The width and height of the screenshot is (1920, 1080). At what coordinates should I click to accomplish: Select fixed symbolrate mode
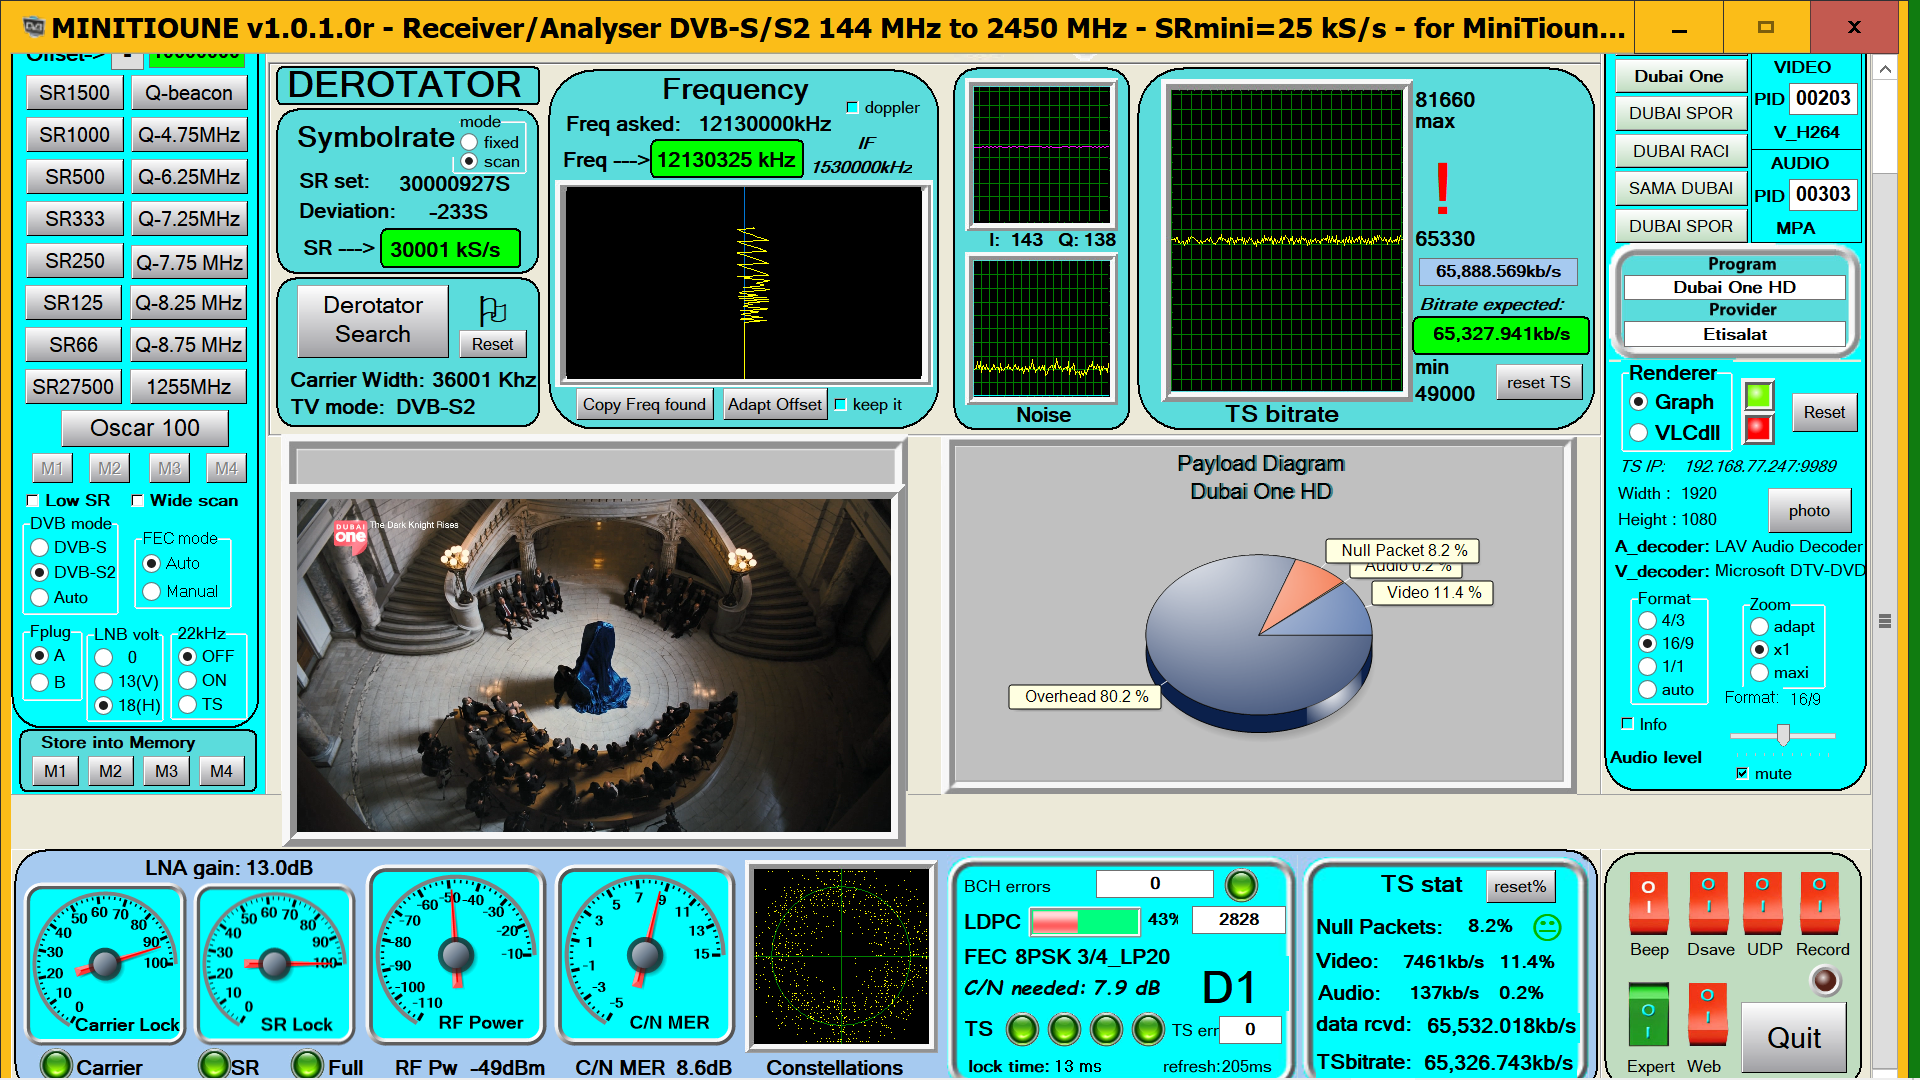pos(469,142)
